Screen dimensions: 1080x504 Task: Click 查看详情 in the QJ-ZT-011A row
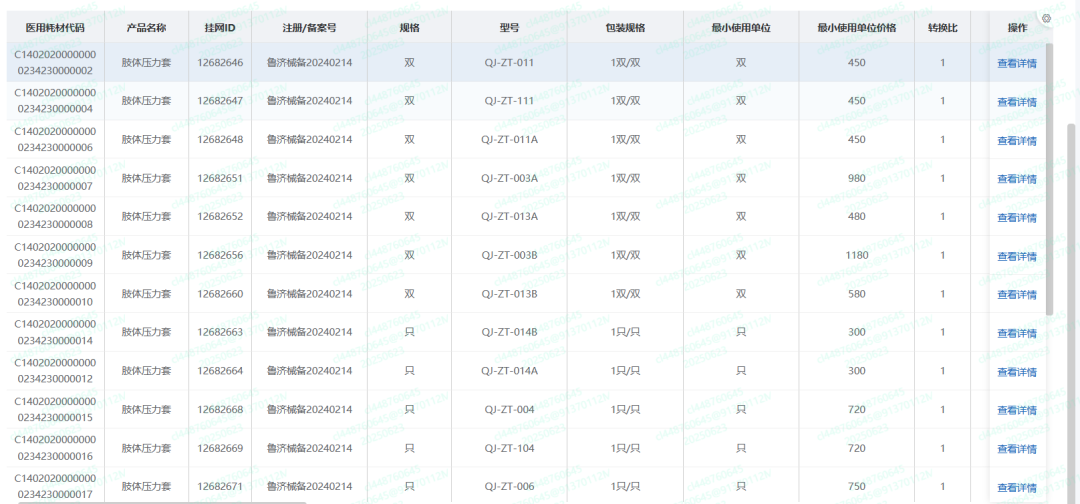tap(1016, 141)
